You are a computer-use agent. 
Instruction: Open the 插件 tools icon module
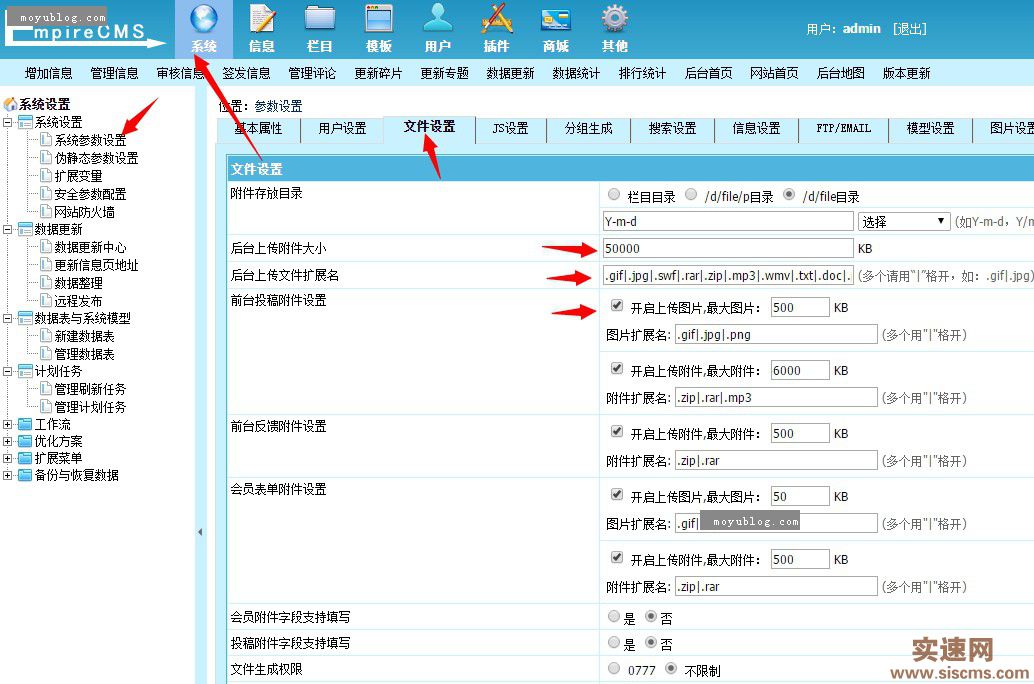coord(496,29)
